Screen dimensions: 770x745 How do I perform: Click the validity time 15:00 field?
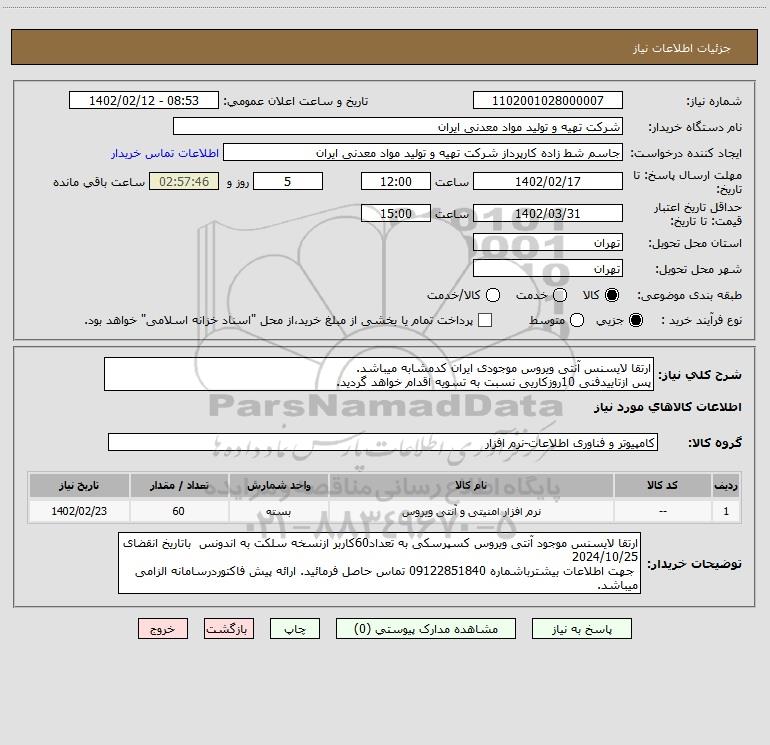click(x=396, y=213)
